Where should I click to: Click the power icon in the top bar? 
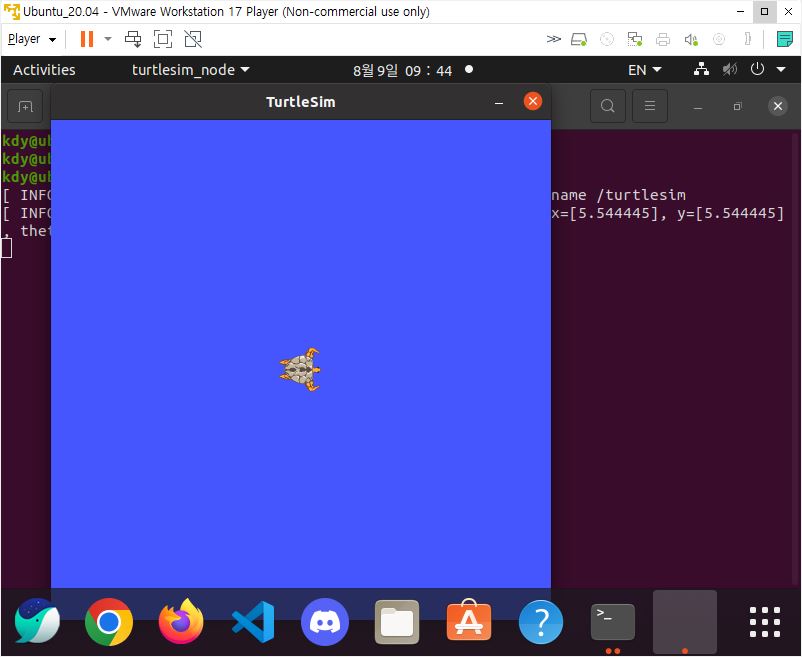(757, 70)
